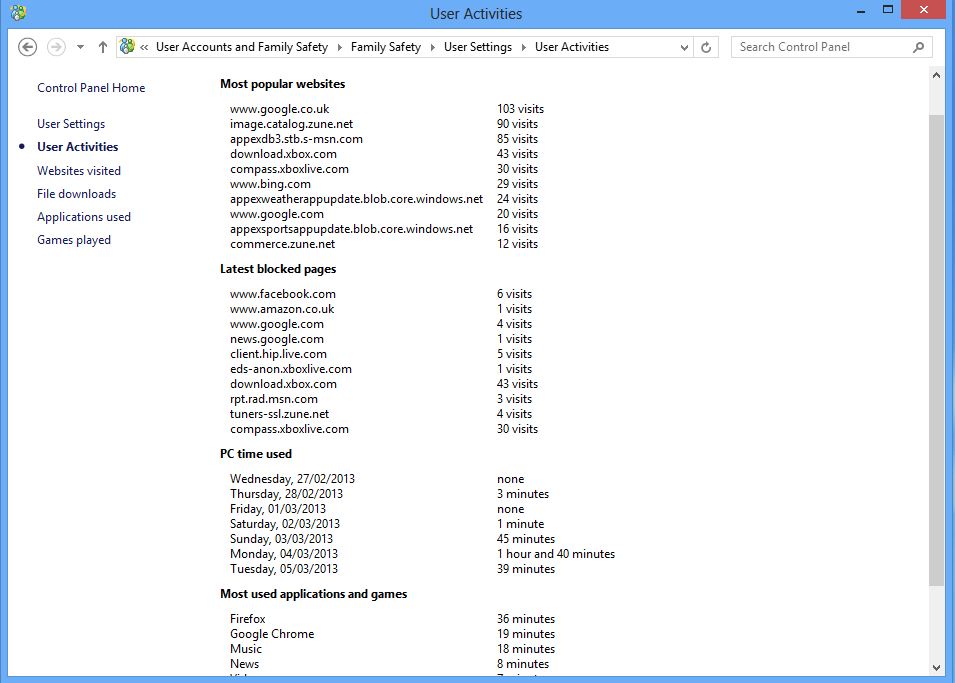
Task: Click the scrollbar down arrow
Action: point(936,668)
